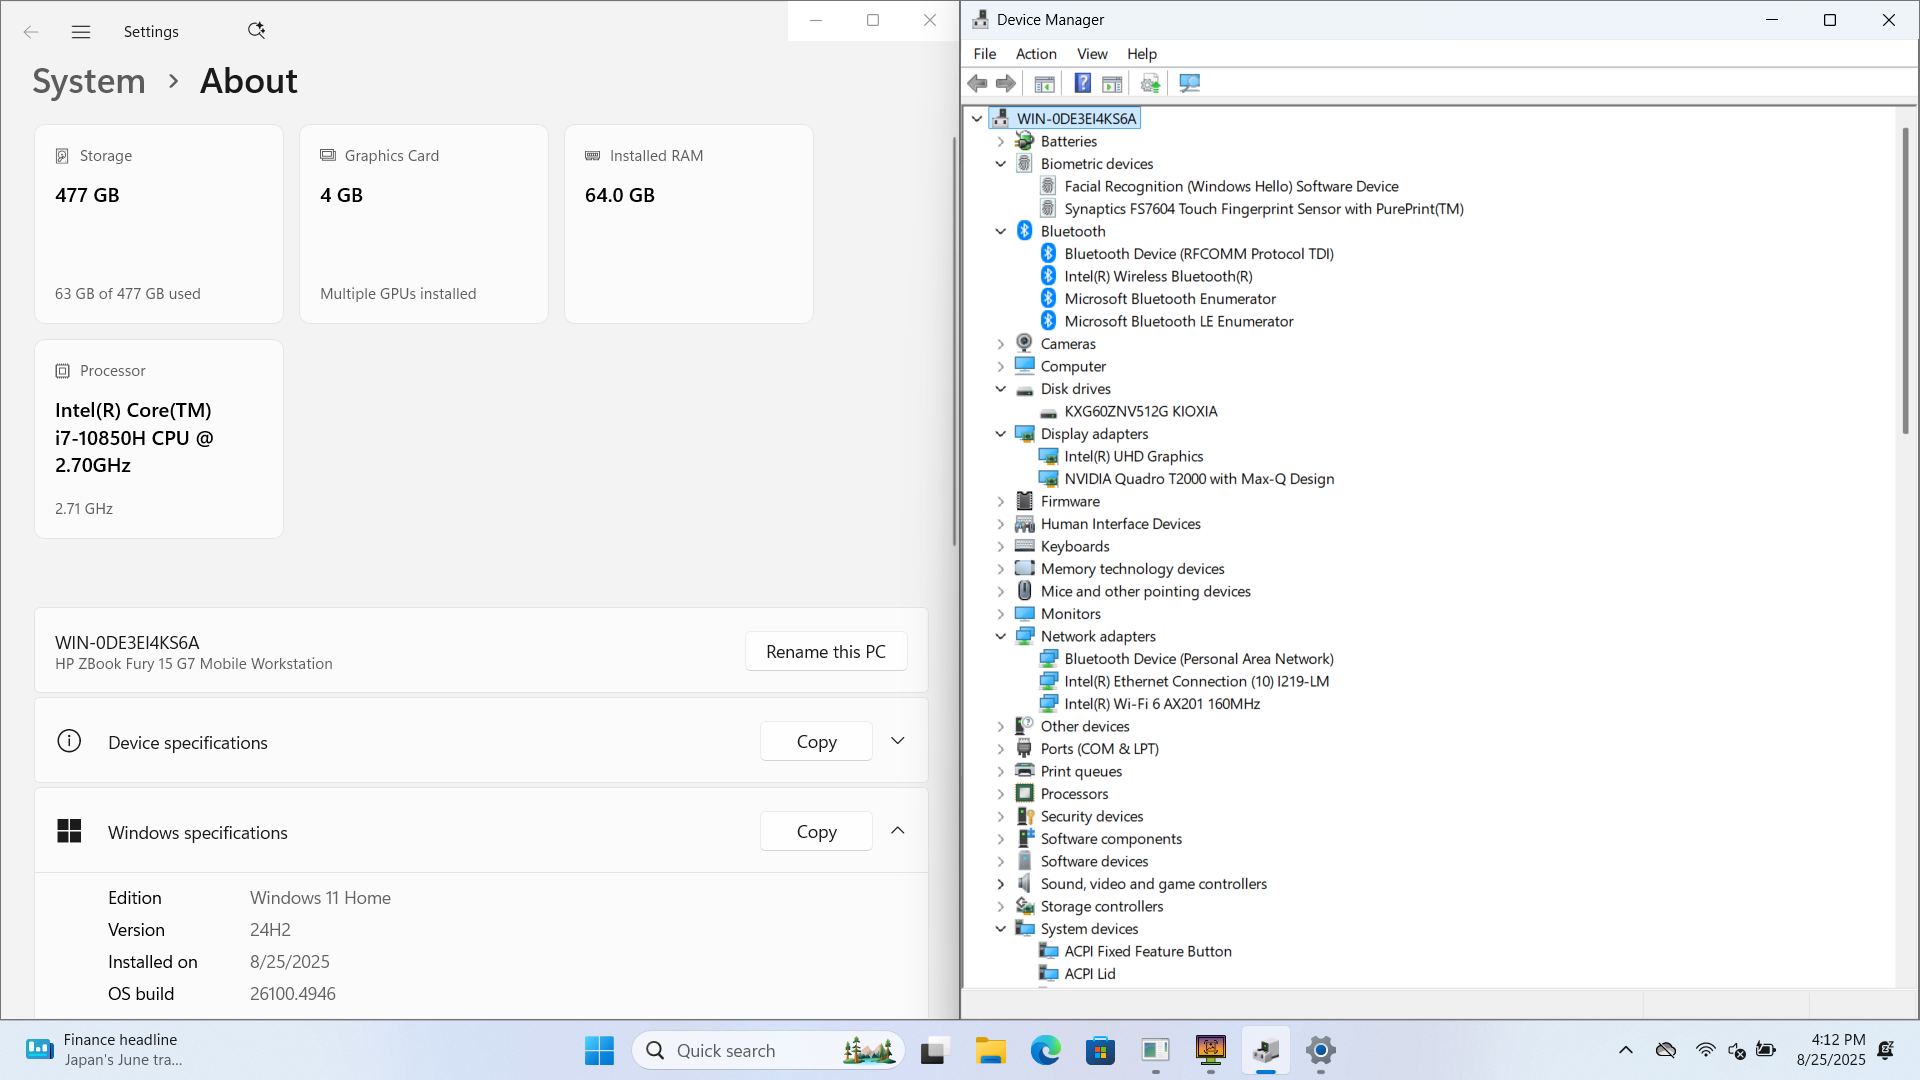The width and height of the screenshot is (1920, 1080).
Task: Click the Settings search icon
Action: tap(256, 31)
